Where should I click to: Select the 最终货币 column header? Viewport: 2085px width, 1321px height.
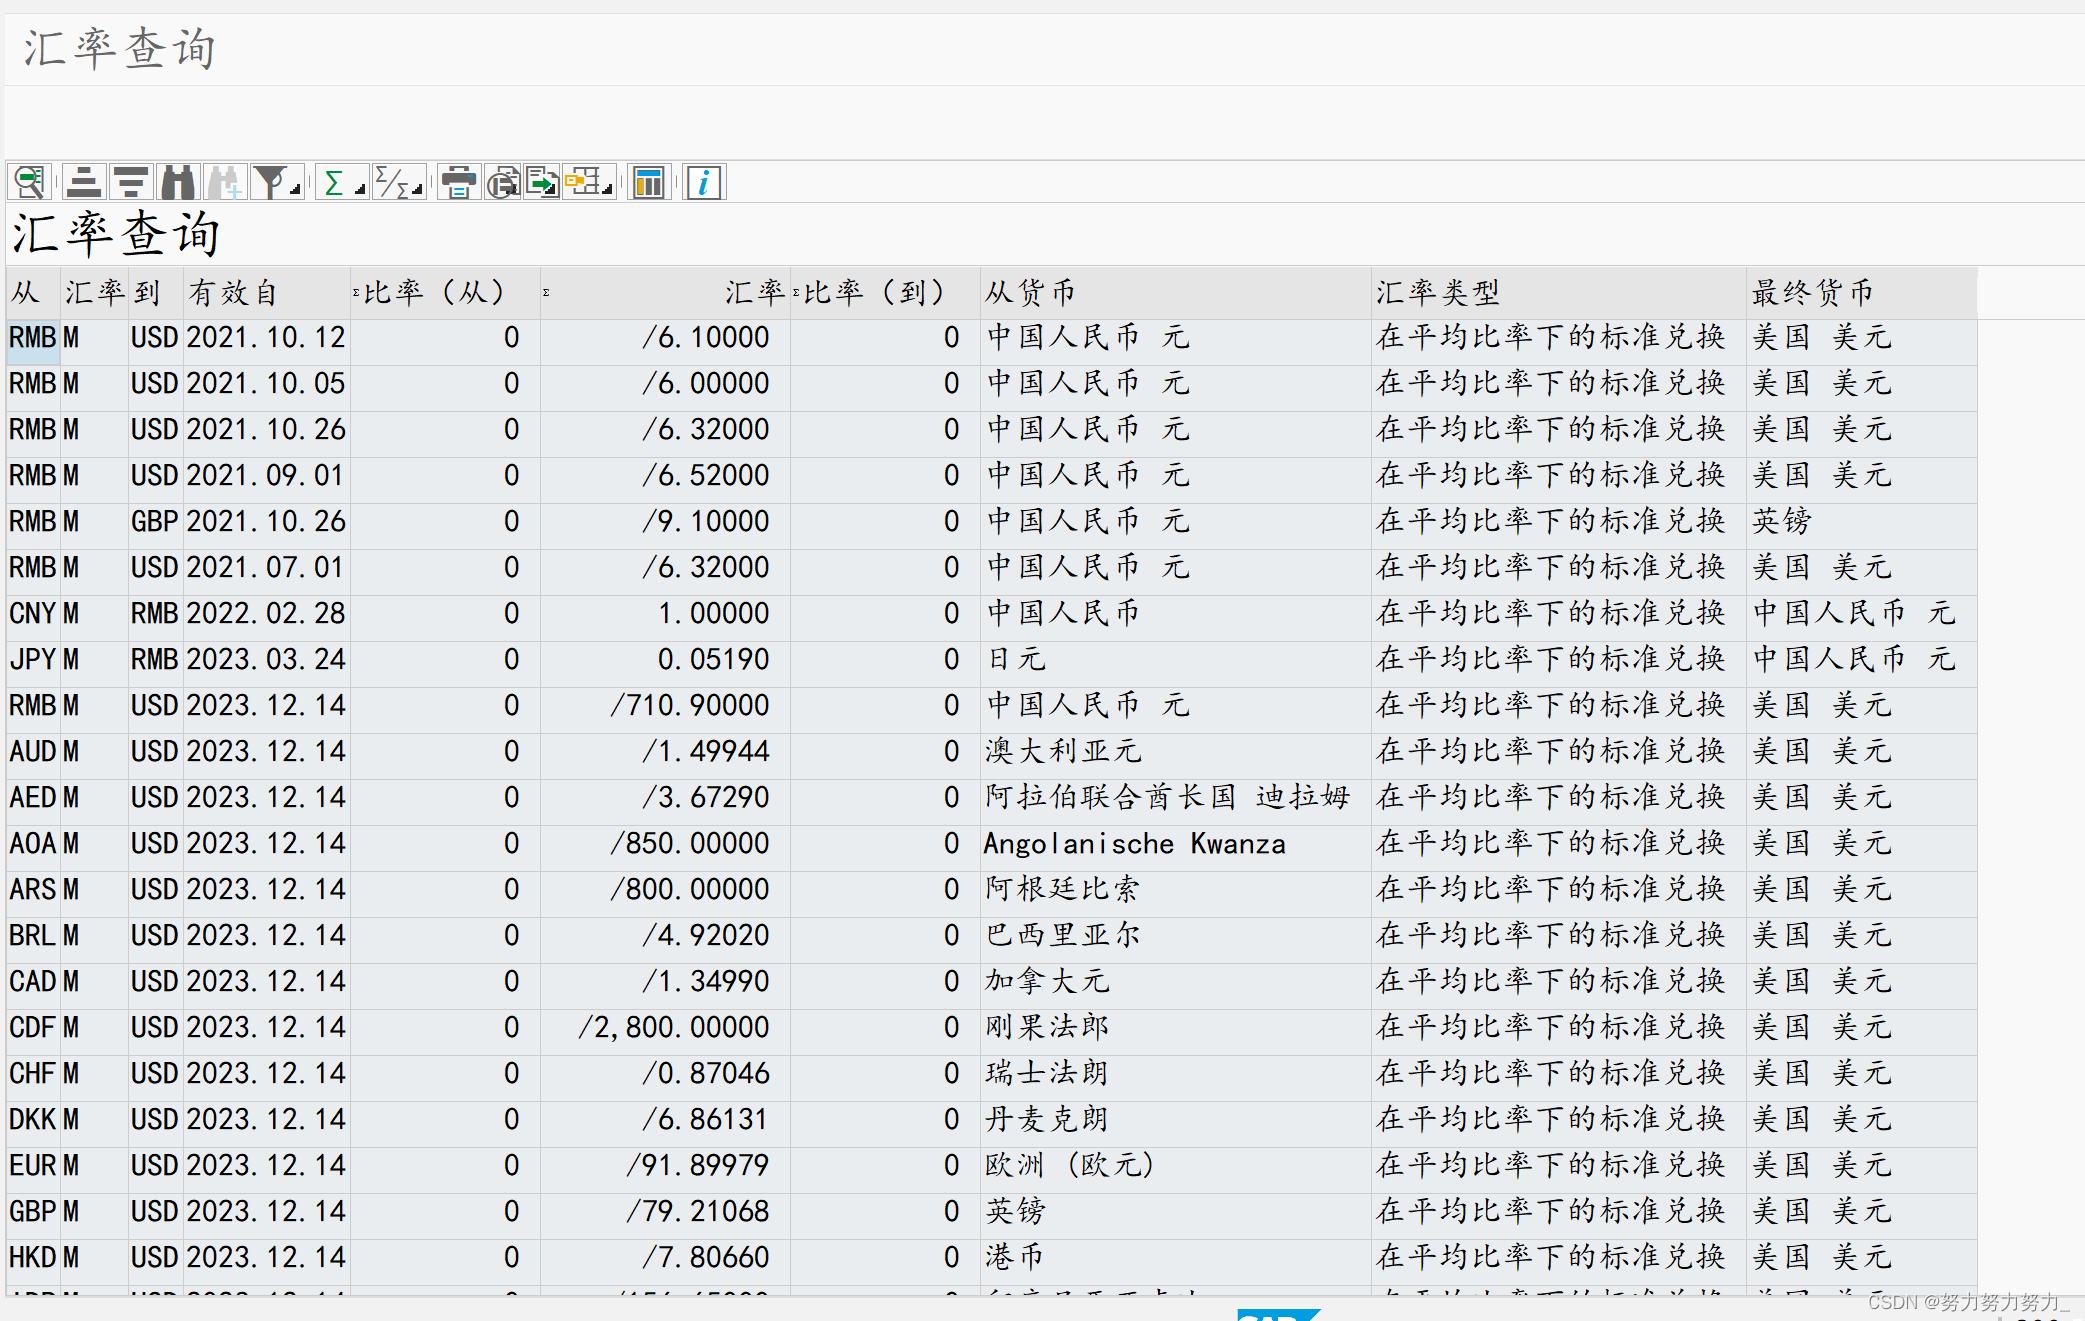1811,293
